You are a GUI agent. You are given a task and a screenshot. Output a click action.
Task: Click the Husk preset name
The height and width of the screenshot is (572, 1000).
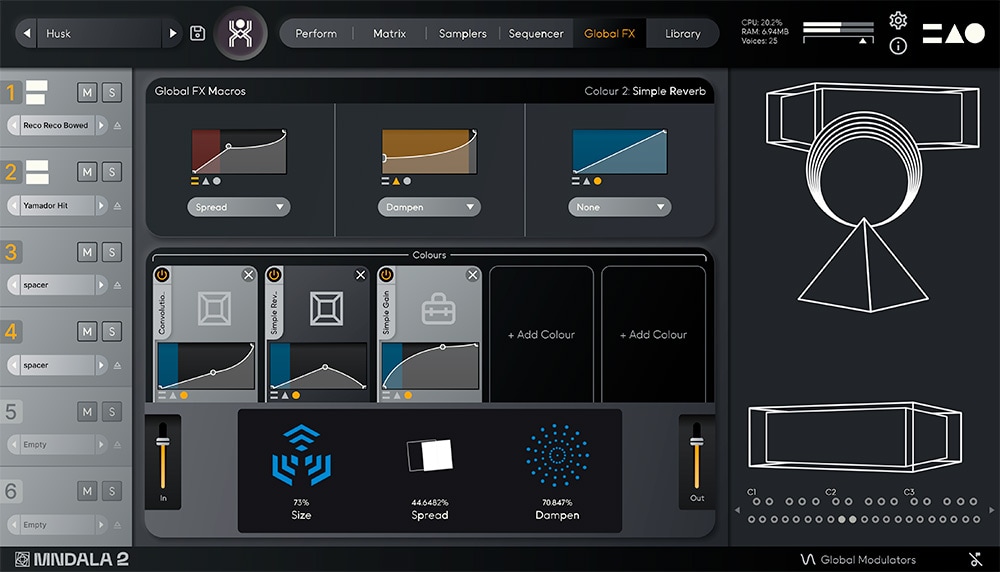[x=100, y=33]
